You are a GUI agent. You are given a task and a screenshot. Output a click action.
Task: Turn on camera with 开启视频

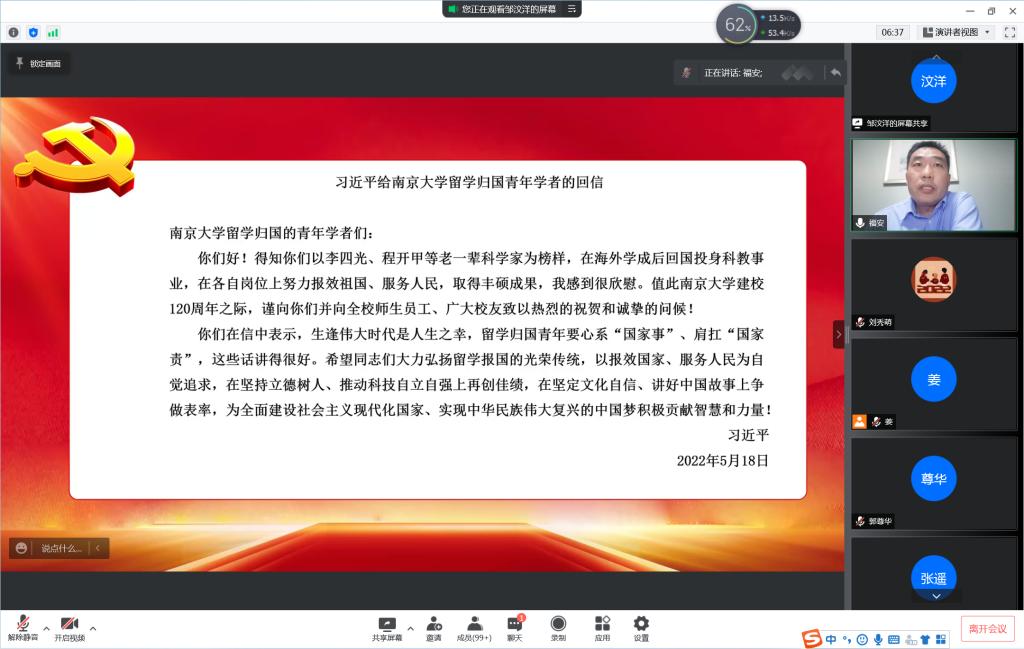coord(69,627)
